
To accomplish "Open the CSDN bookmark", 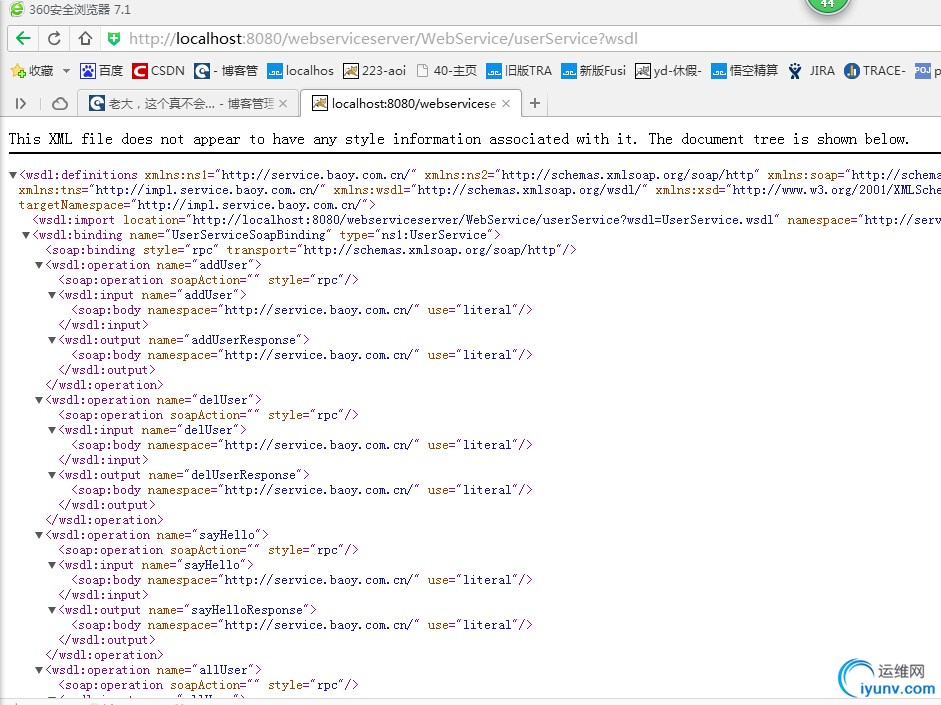I will [x=158, y=71].
